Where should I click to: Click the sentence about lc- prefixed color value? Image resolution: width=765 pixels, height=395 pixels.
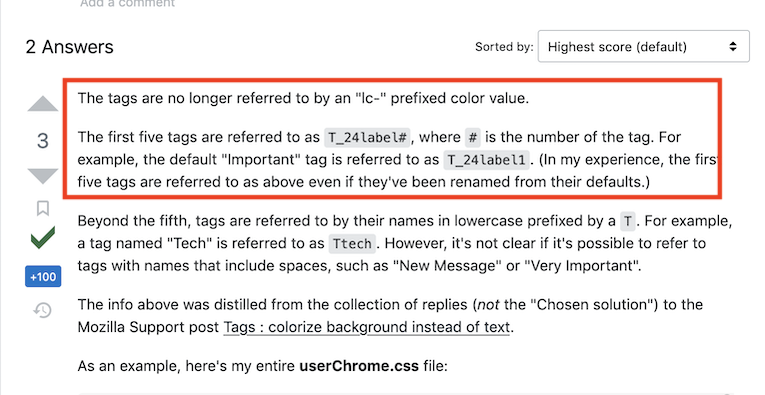303,98
